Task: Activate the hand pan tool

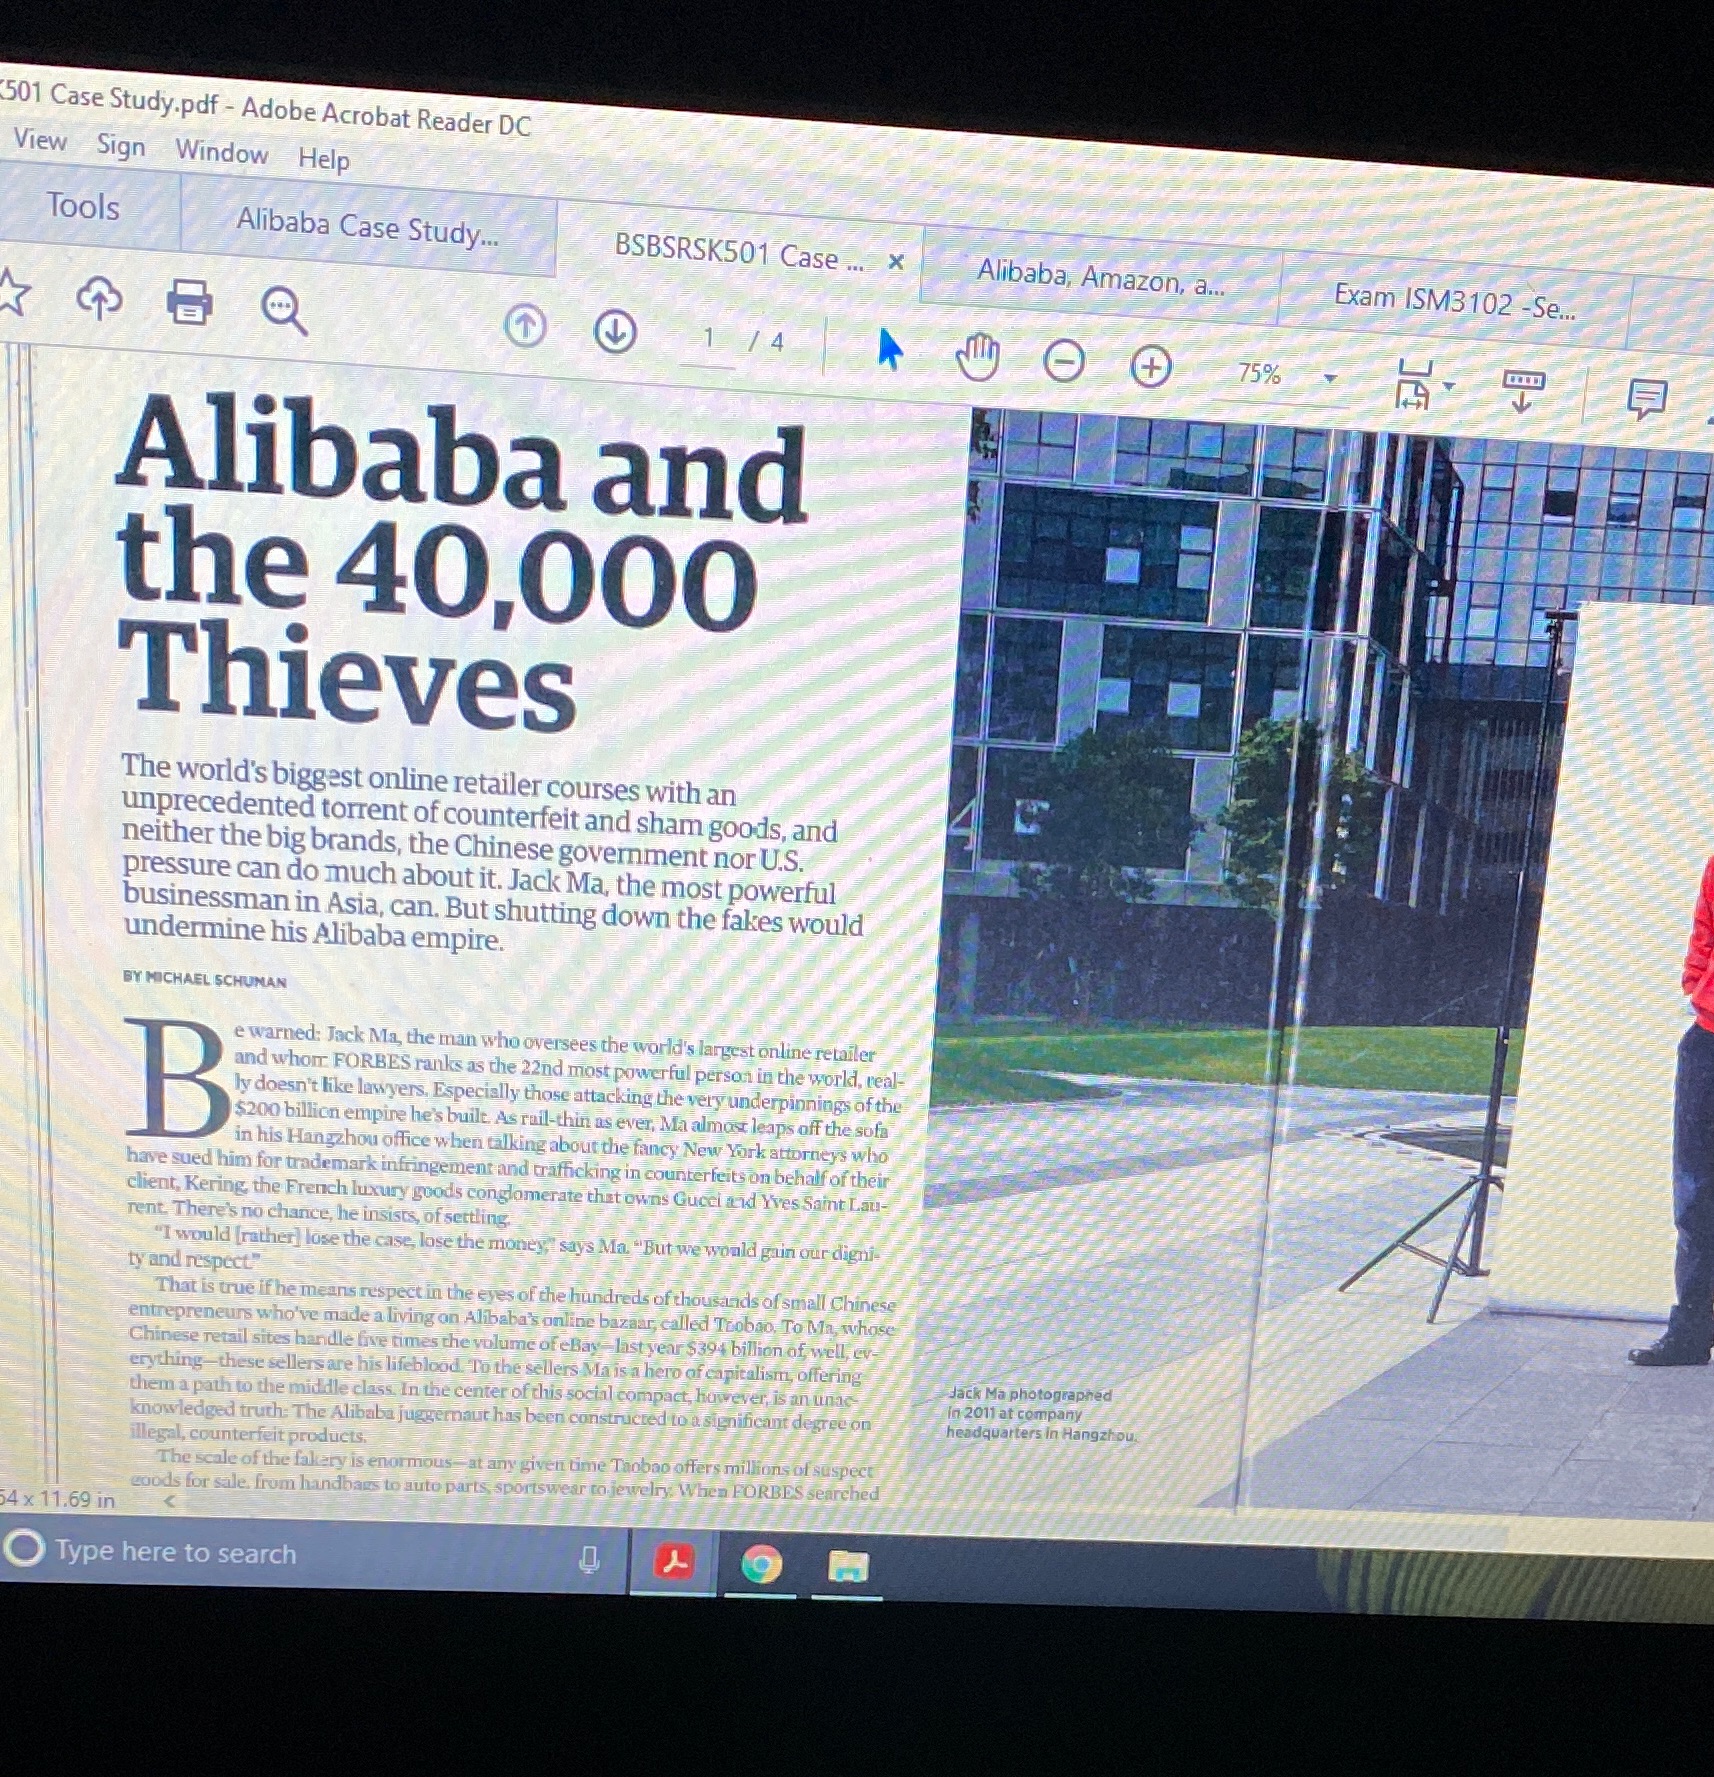Action: 977,357
